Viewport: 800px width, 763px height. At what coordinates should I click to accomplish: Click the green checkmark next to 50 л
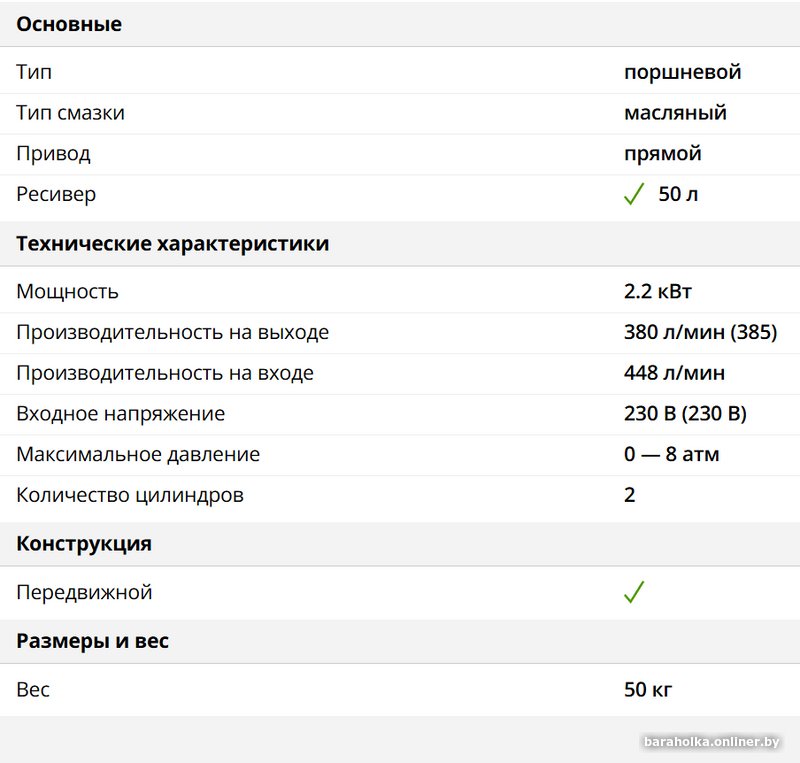click(633, 195)
